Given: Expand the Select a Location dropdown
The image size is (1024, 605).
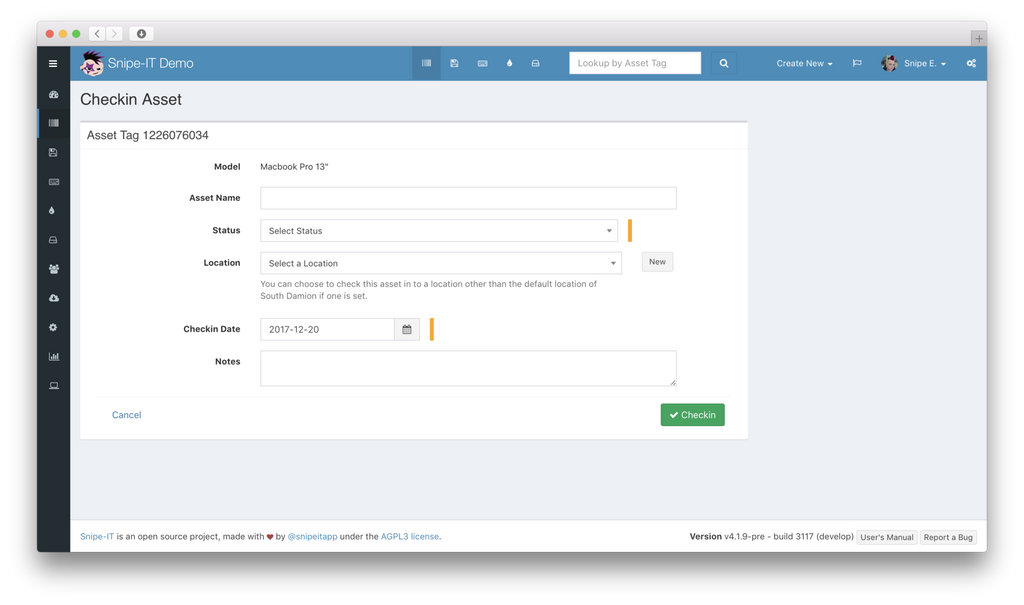Looking at the screenshot, I should pyautogui.click(x=438, y=262).
